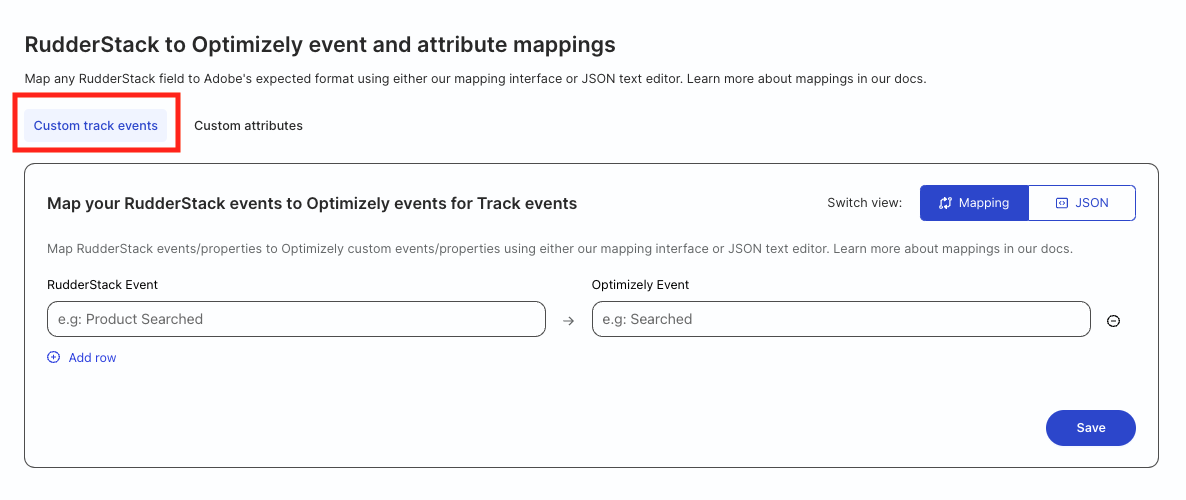This screenshot has width=1186, height=500.
Task: Click the page heading about event mappings
Action: click(x=320, y=45)
